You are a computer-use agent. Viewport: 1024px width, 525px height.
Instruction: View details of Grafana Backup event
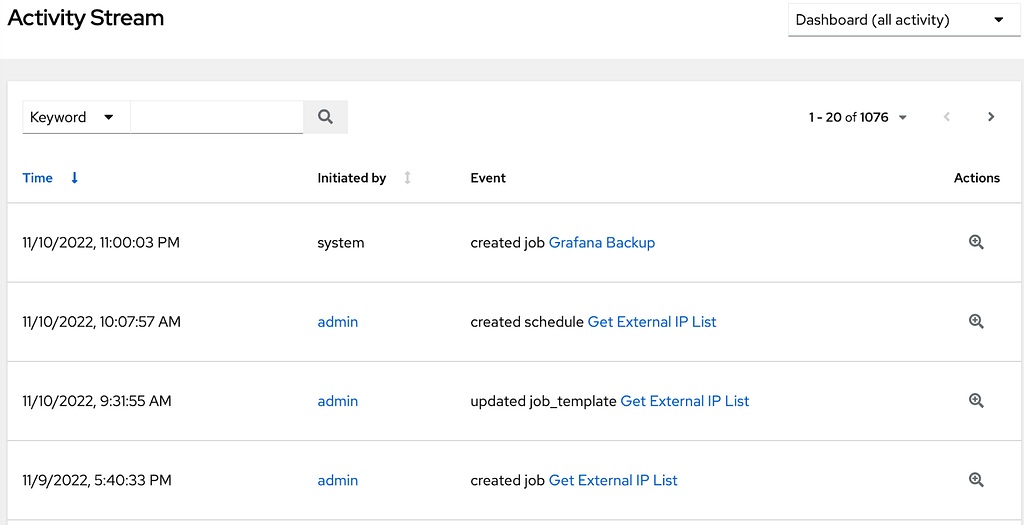click(x=976, y=242)
